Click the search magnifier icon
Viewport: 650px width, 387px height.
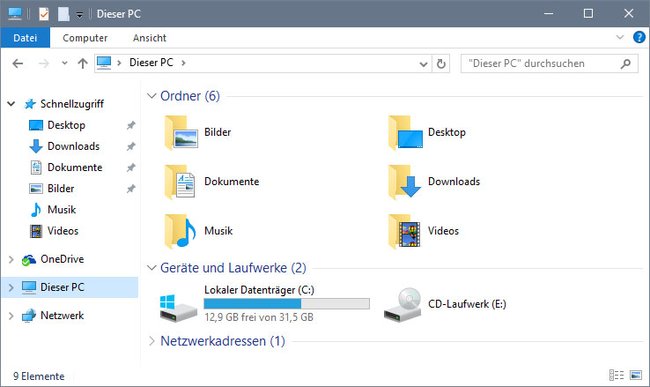(x=626, y=64)
